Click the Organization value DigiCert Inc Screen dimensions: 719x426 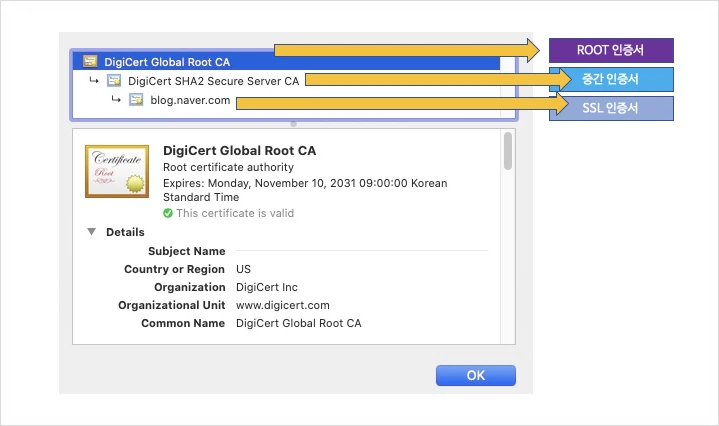[x=267, y=287]
